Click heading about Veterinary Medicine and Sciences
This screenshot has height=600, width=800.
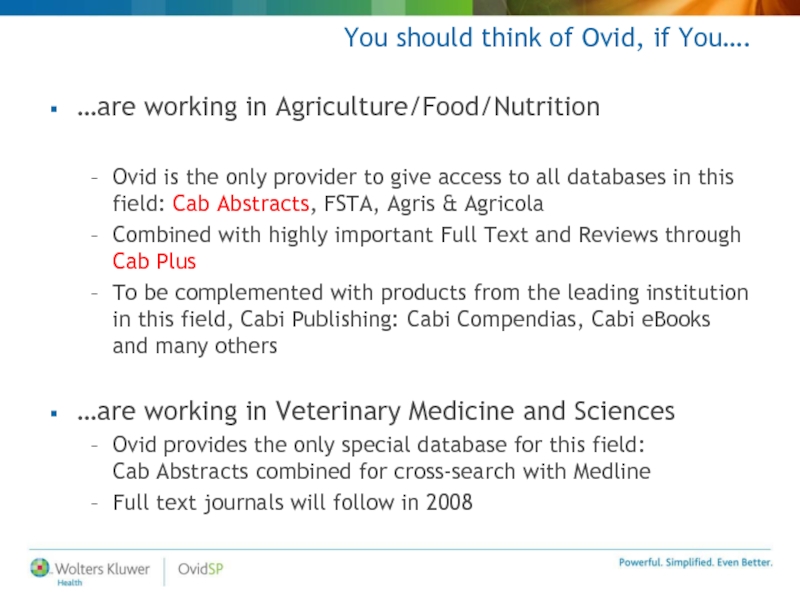[x=376, y=411]
